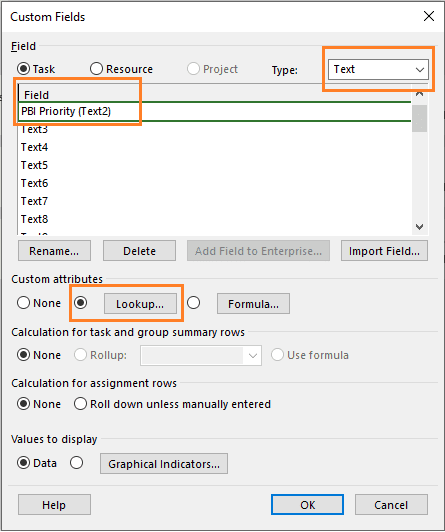Viewport: 445px width, 532px height.
Task: Open the Type dropdown showing Text
Action: pyautogui.click(x=378, y=70)
